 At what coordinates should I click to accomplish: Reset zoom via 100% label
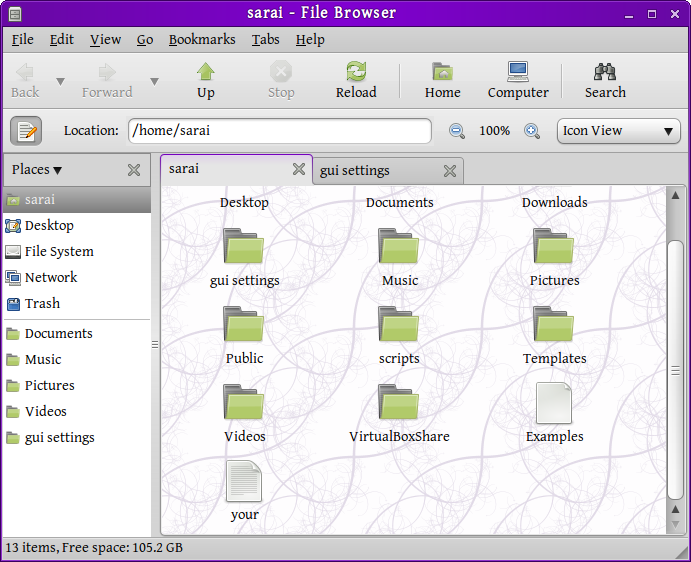tap(494, 131)
